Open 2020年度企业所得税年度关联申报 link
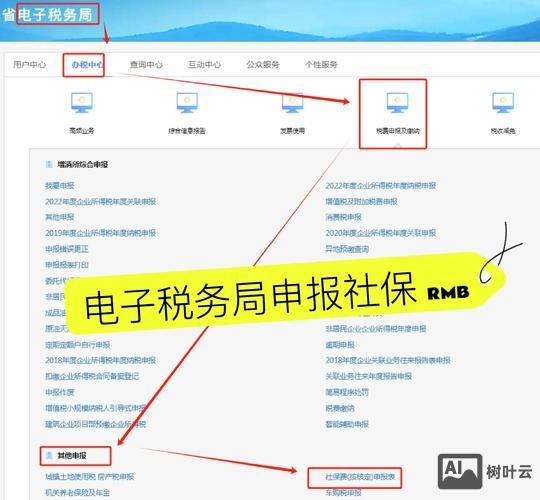Image resolution: width=540 pixels, height=500 pixels. click(x=381, y=233)
